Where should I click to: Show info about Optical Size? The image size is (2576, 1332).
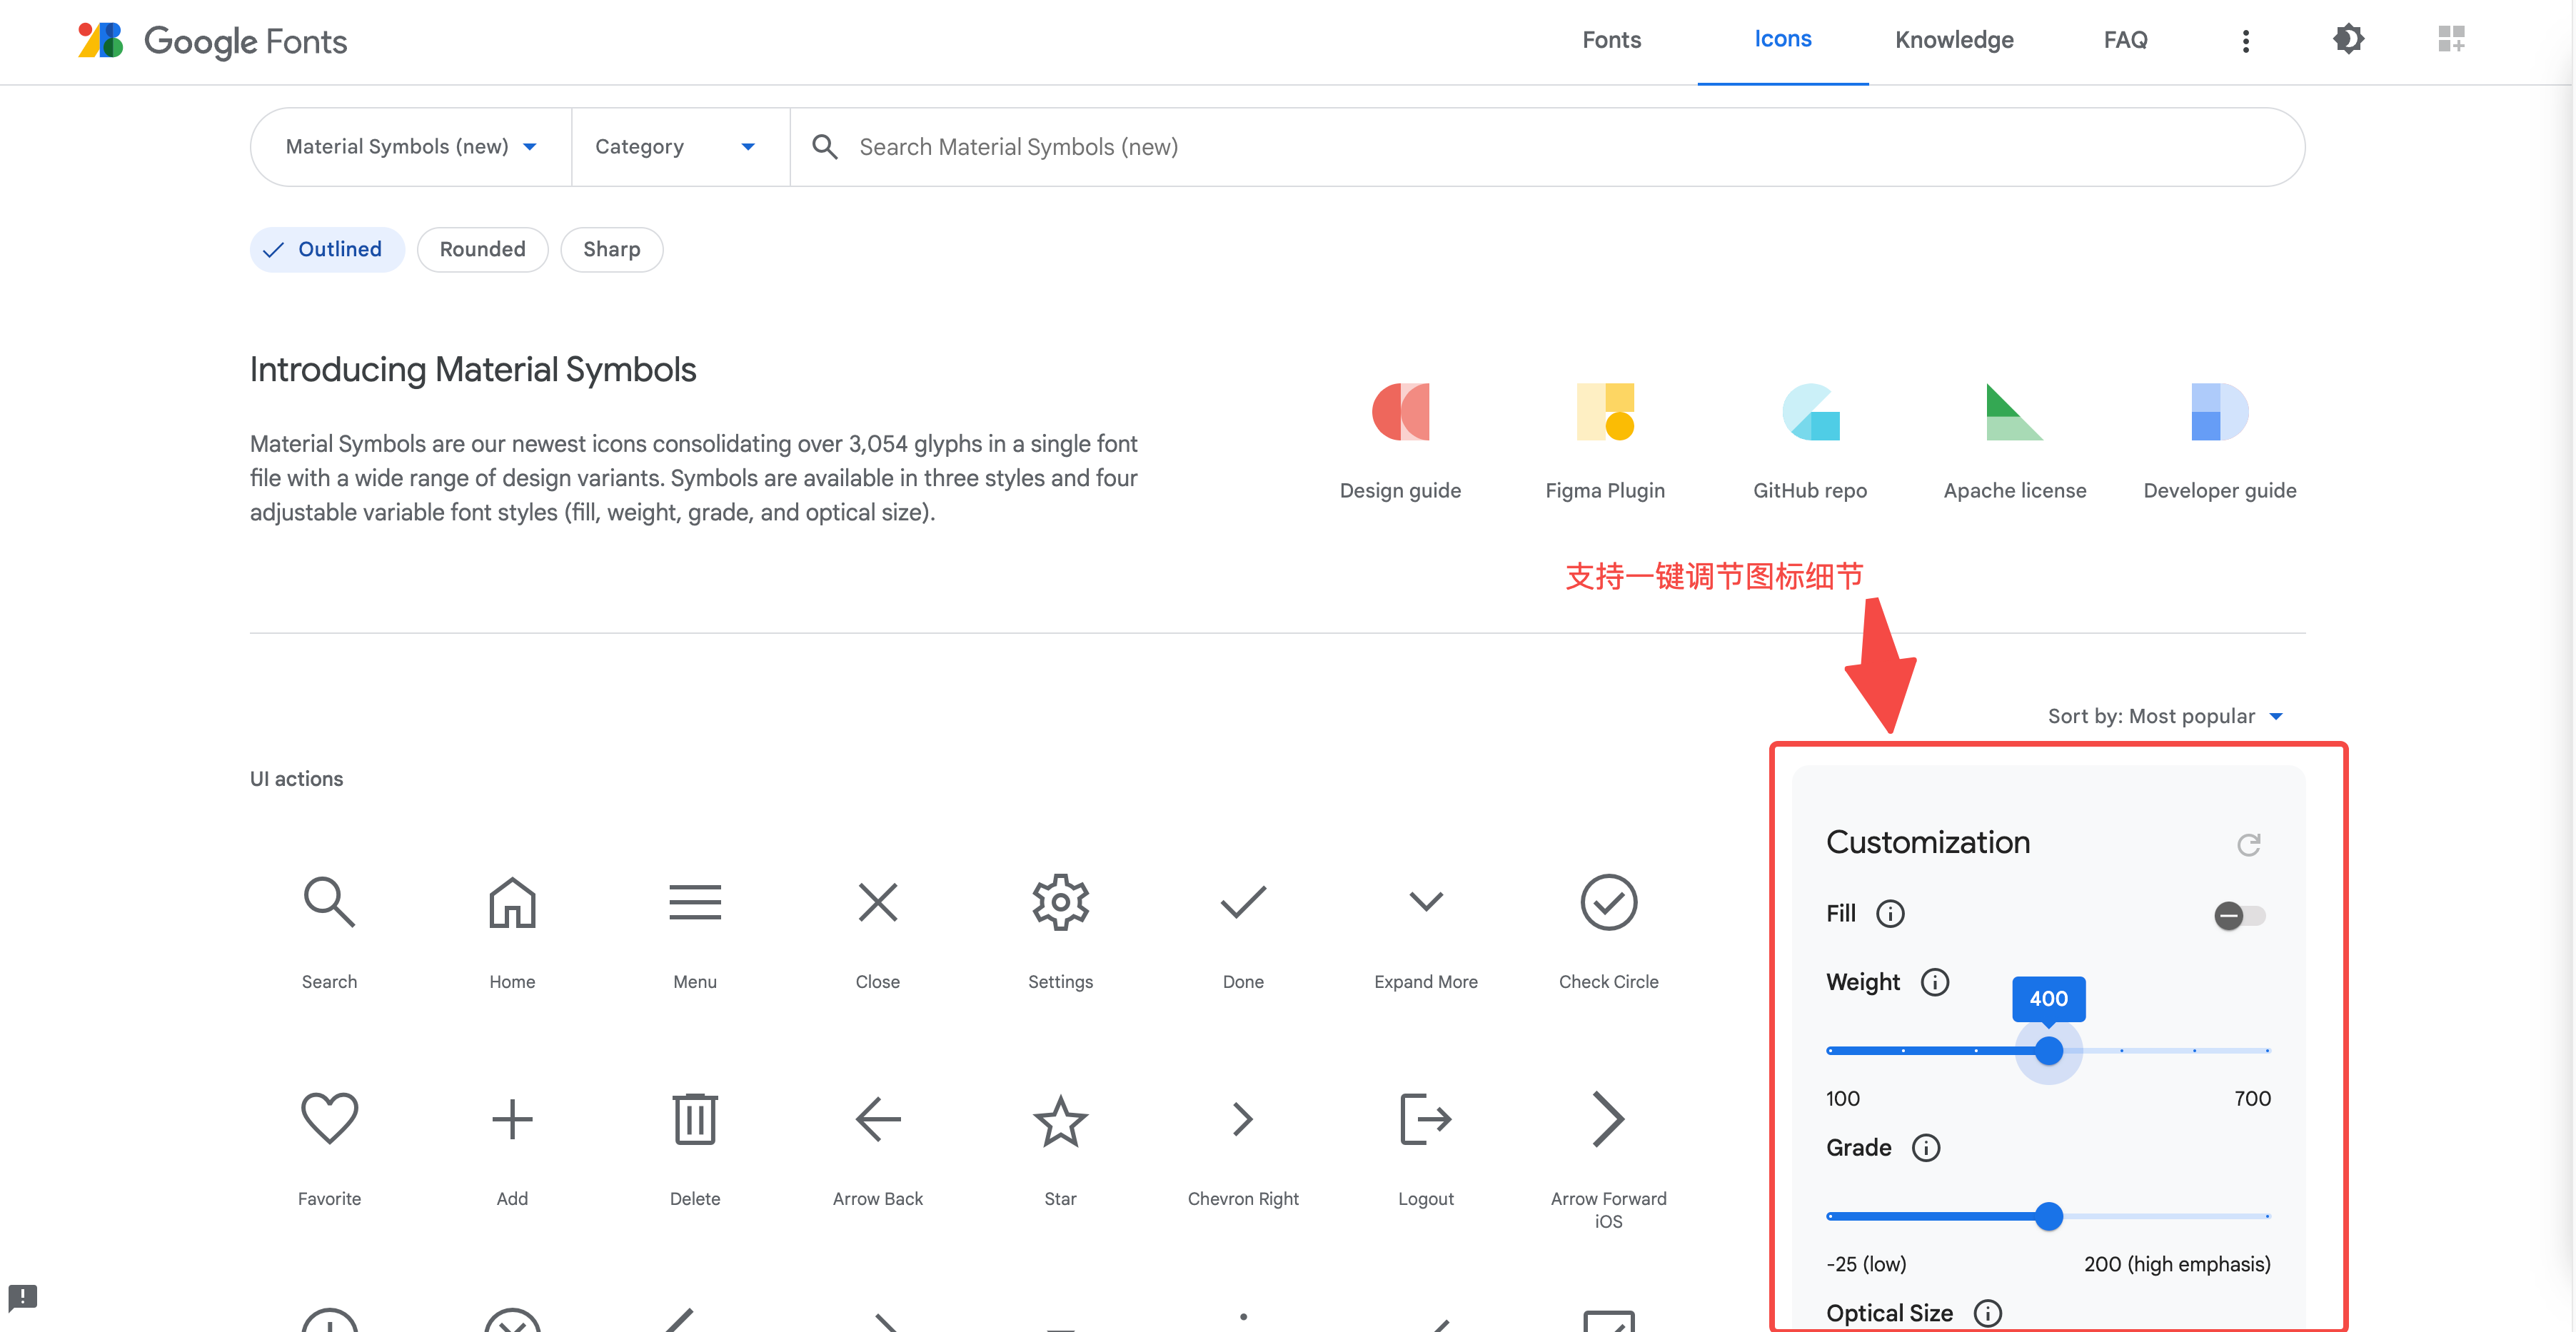coord(1987,1313)
